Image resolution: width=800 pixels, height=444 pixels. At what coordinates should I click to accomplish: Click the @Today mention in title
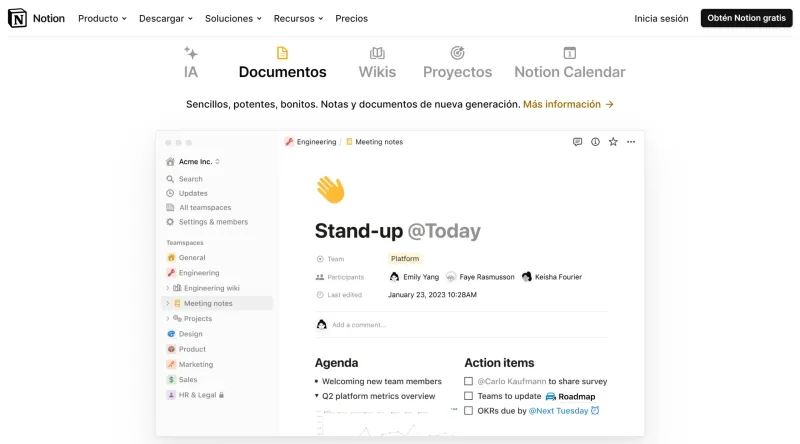coord(444,231)
